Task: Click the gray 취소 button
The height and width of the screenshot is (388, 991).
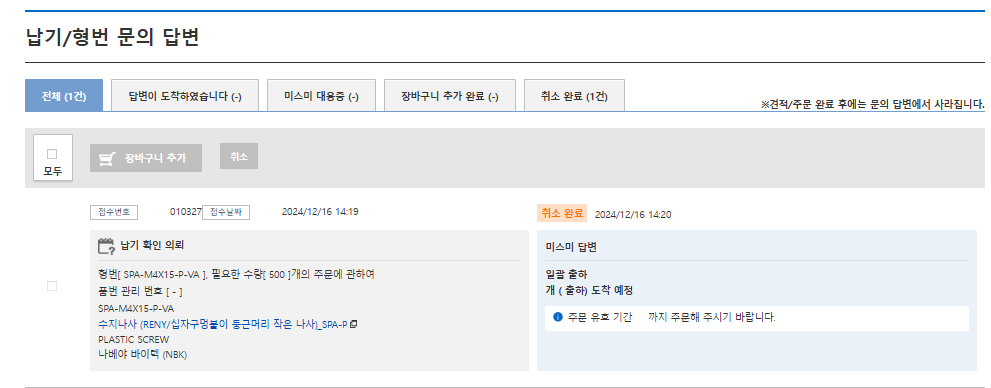Action: pos(239,157)
